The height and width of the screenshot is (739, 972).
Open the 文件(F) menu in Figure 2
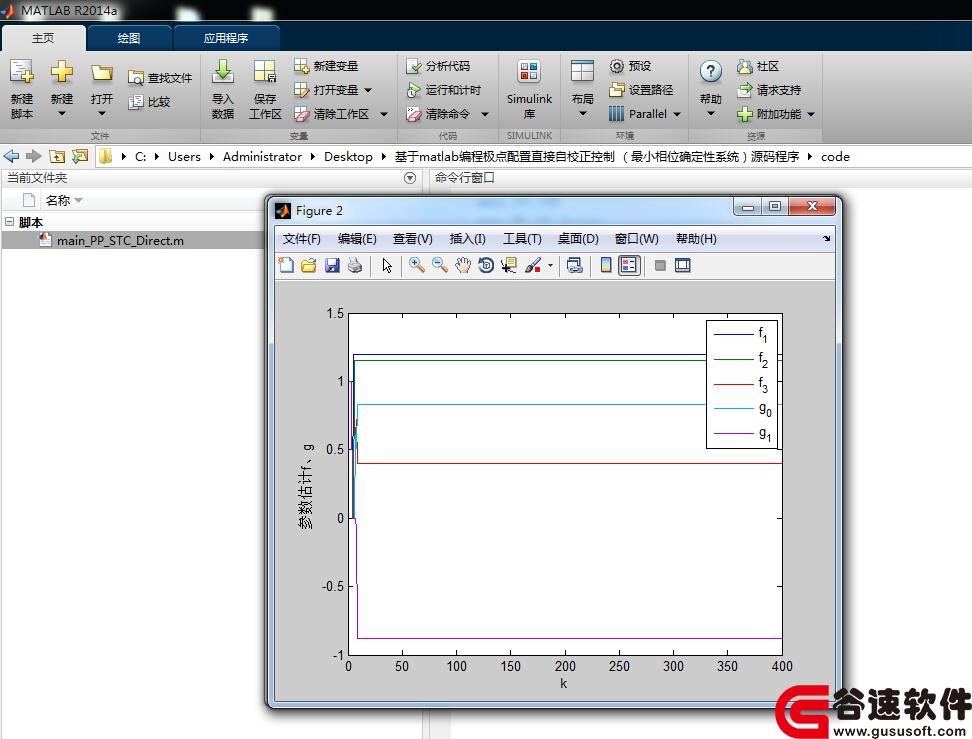pyautogui.click(x=302, y=239)
